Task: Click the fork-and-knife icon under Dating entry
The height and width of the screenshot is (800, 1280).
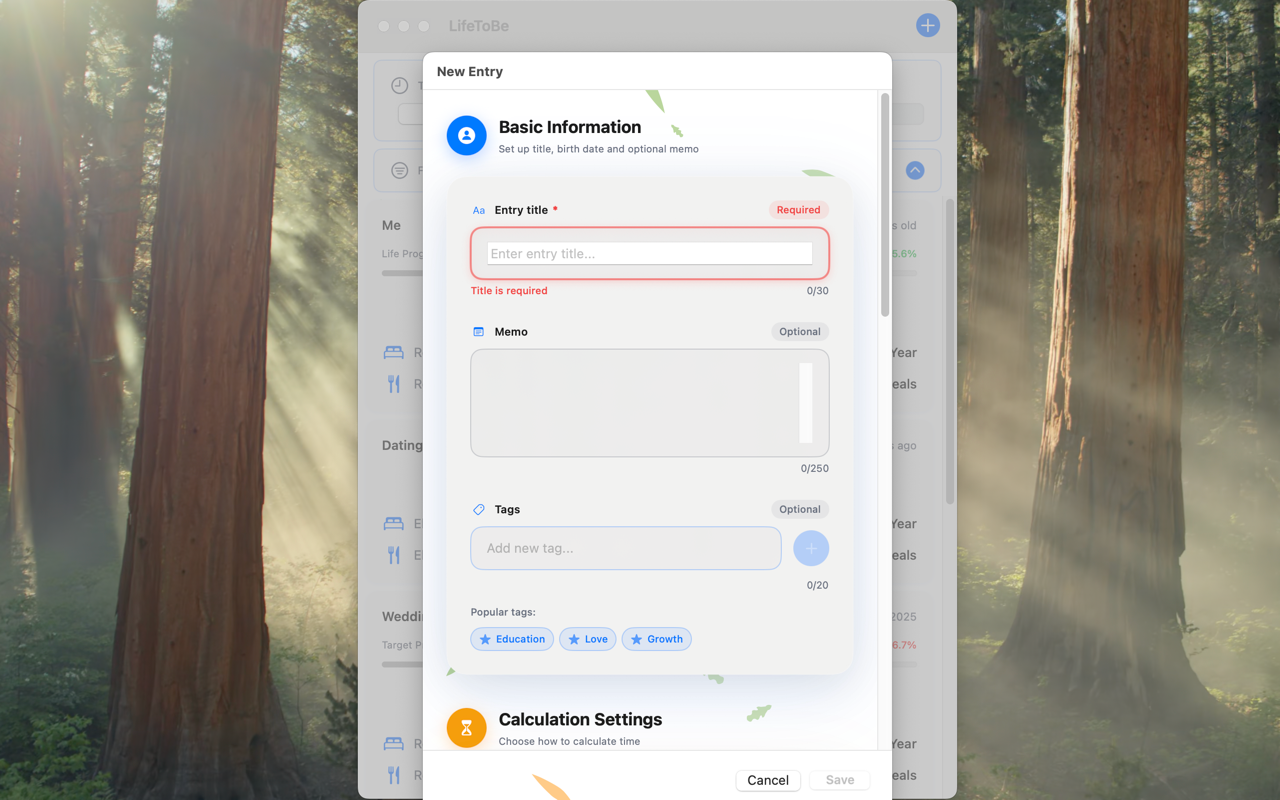Action: click(394, 555)
